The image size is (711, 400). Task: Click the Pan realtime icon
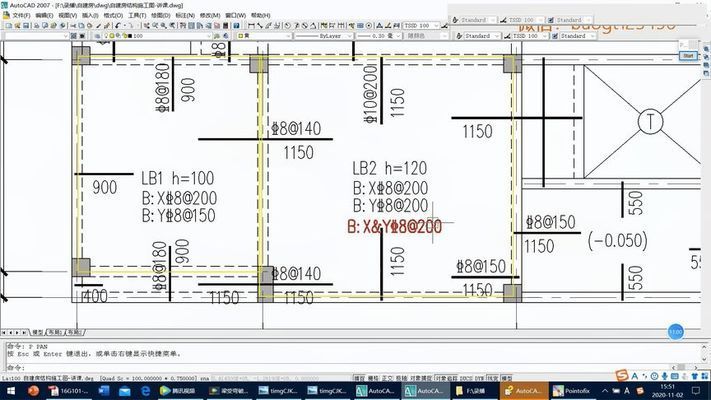(x=146, y=26)
